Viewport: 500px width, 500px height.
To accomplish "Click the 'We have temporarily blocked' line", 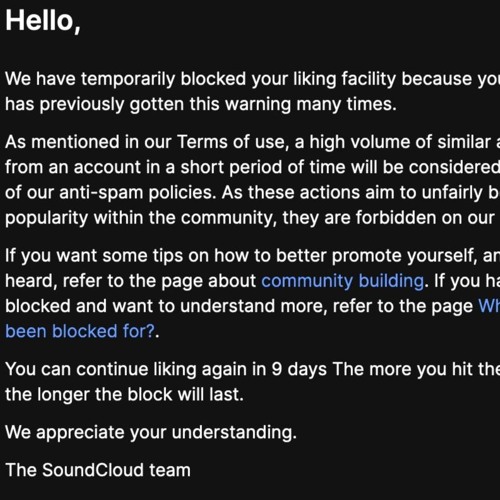I will (252, 79).
